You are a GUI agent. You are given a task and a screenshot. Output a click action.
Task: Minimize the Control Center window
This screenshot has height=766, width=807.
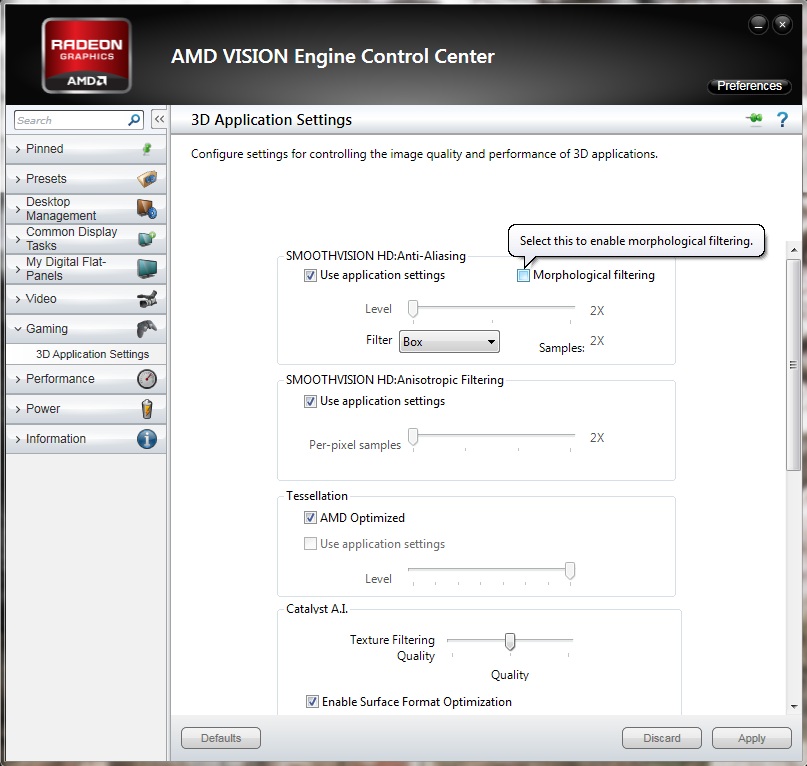click(x=759, y=24)
